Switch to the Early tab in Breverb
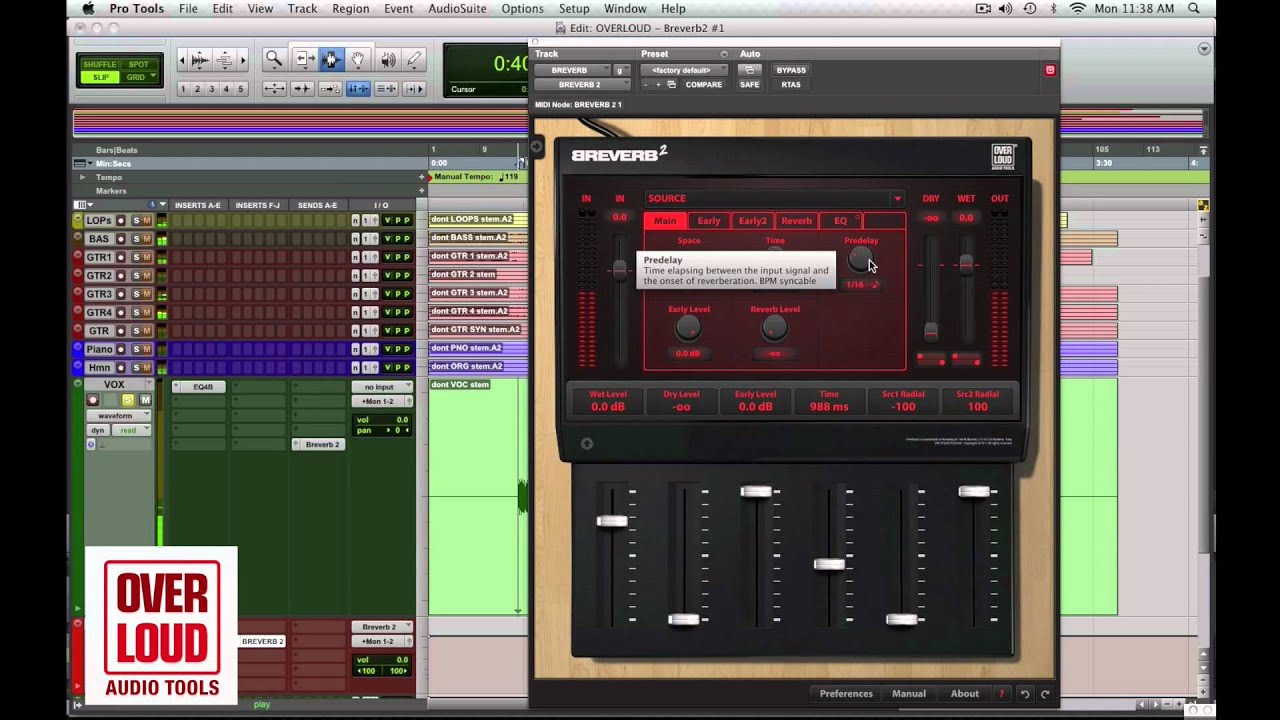Viewport: 1280px width, 720px height. pyautogui.click(x=709, y=221)
